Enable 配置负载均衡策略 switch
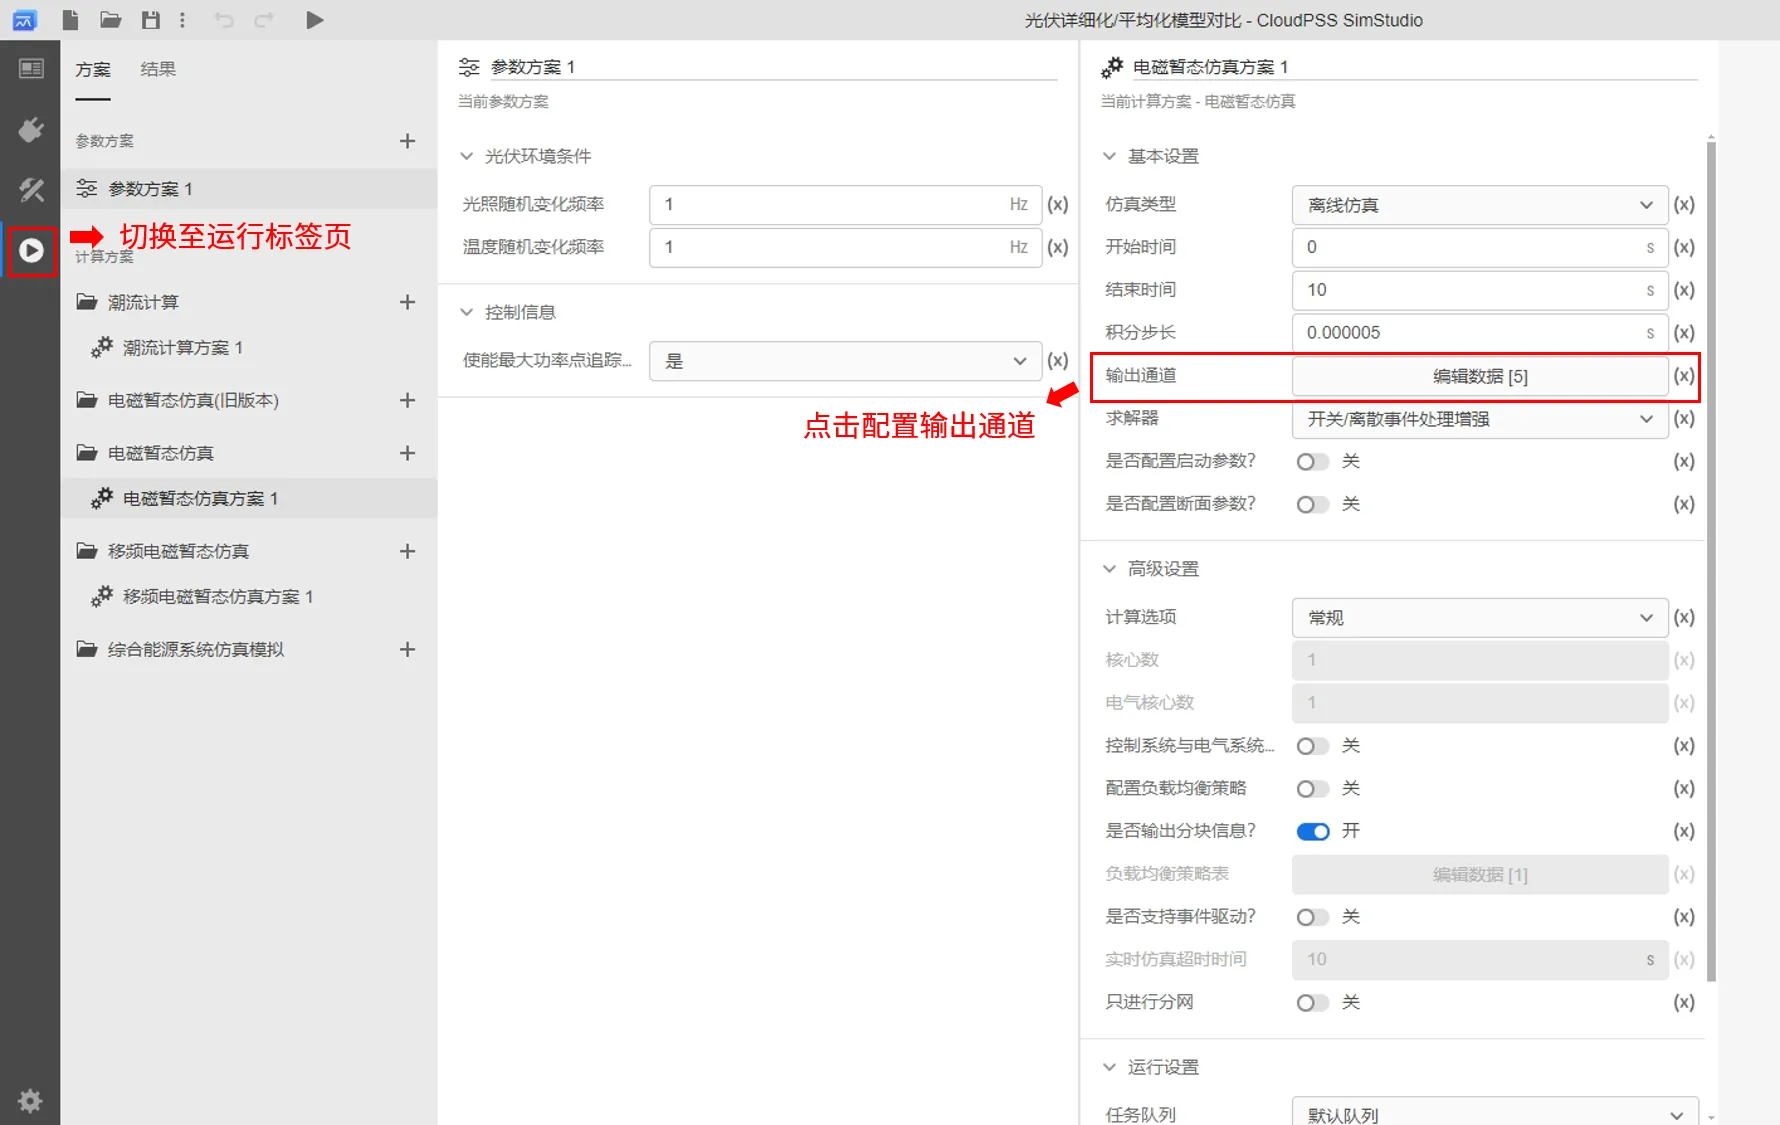1780x1125 pixels. coord(1312,789)
